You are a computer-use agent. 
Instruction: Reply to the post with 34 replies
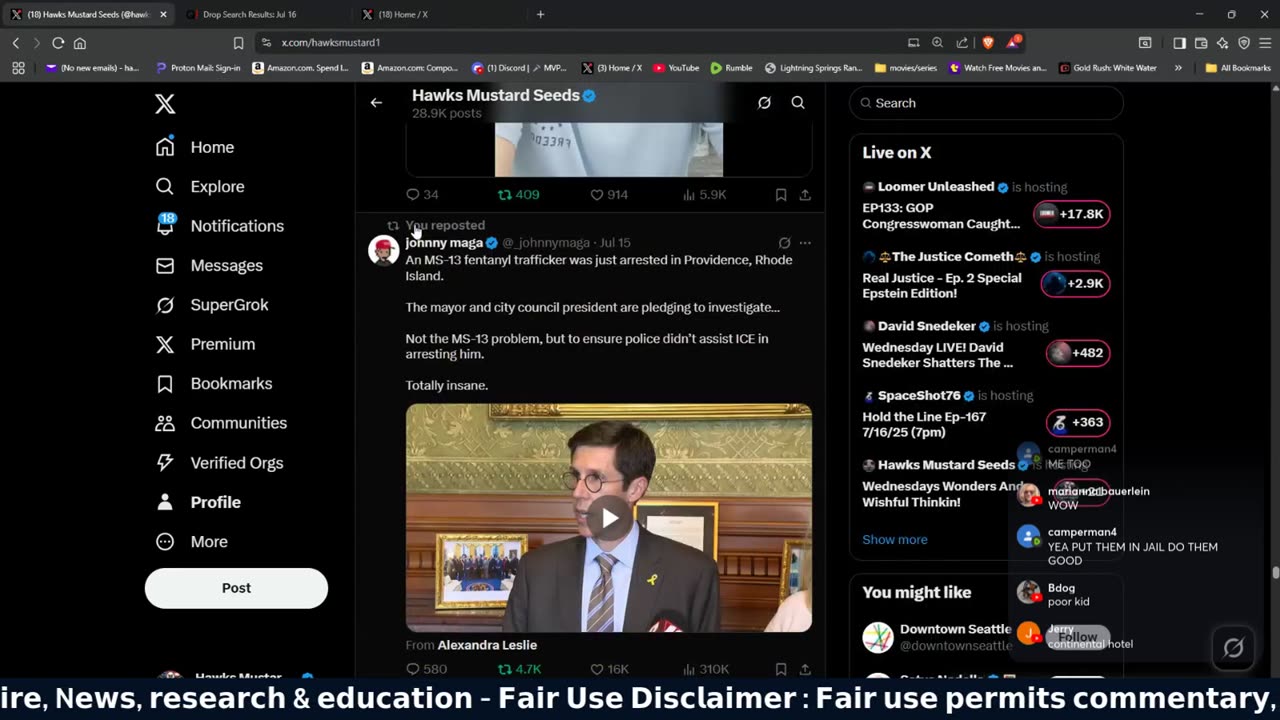click(422, 194)
